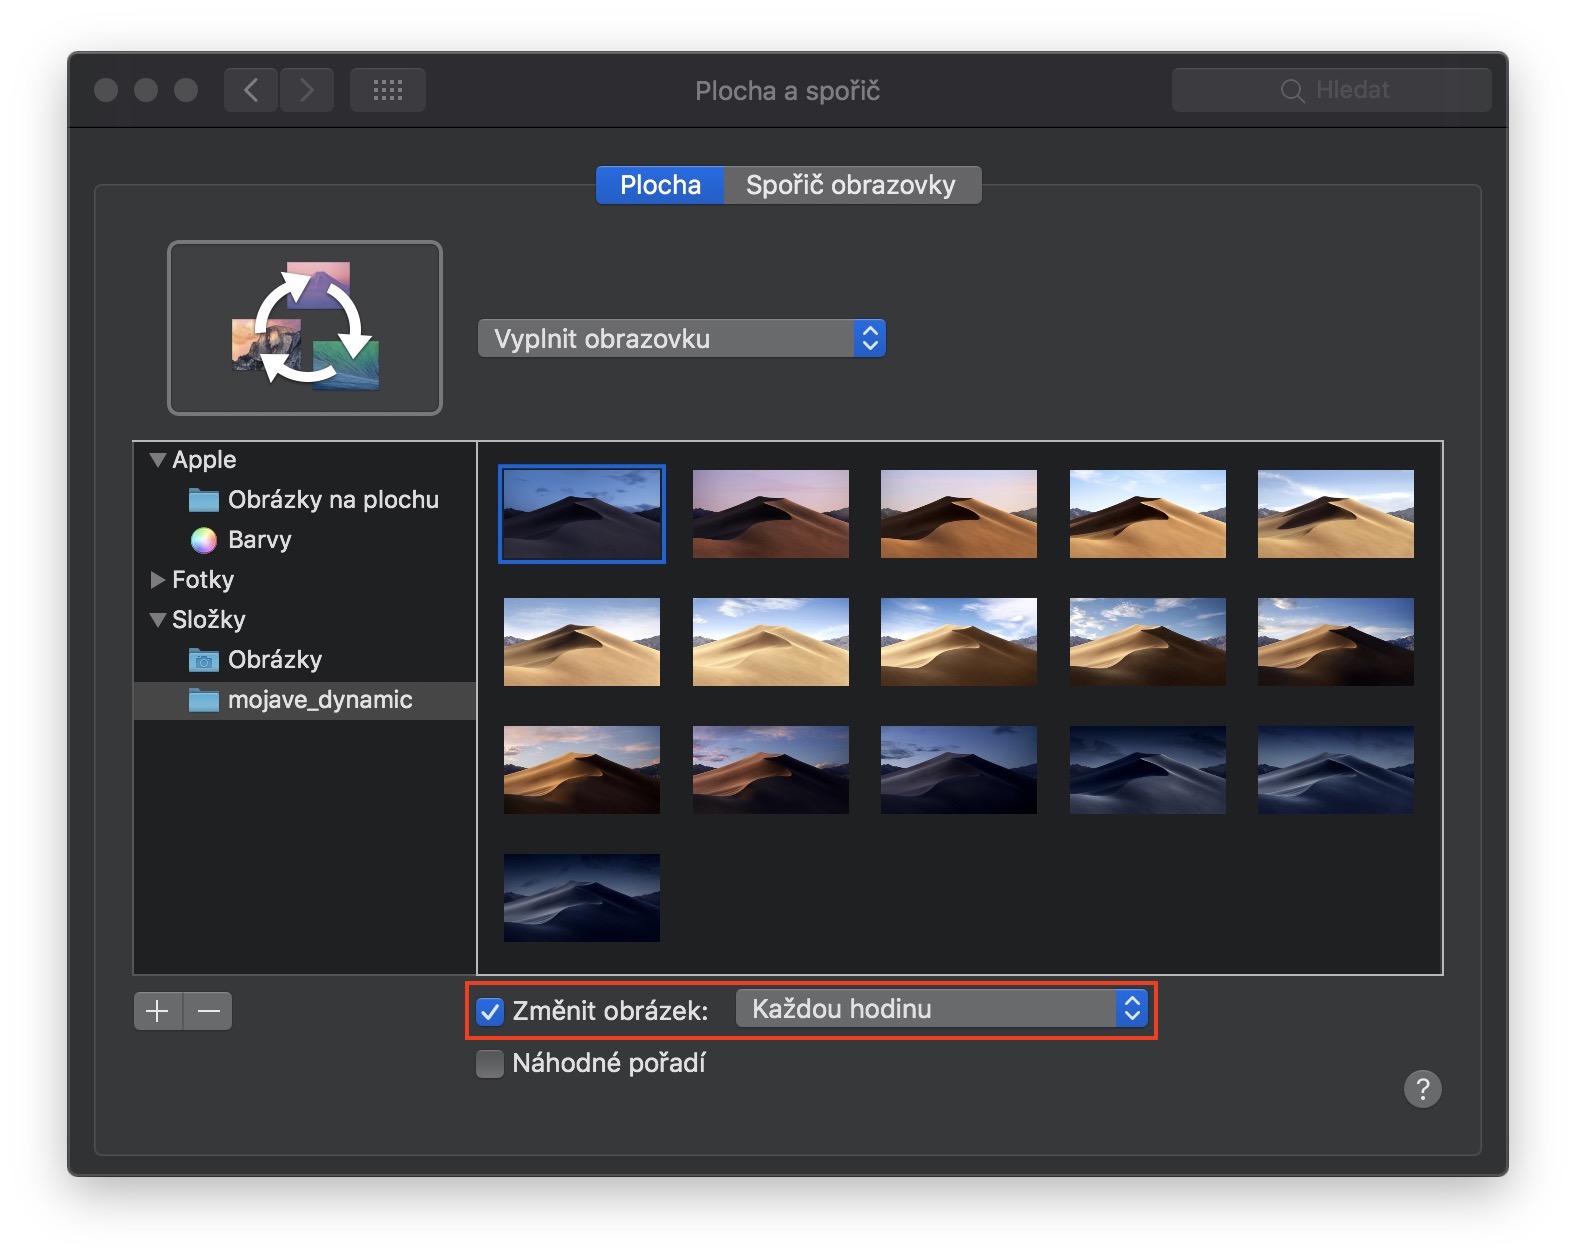The width and height of the screenshot is (1576, 1260).
Task: Uncheck the Změnit obrázek checkbox
Action: click(x=490, y=1011)
